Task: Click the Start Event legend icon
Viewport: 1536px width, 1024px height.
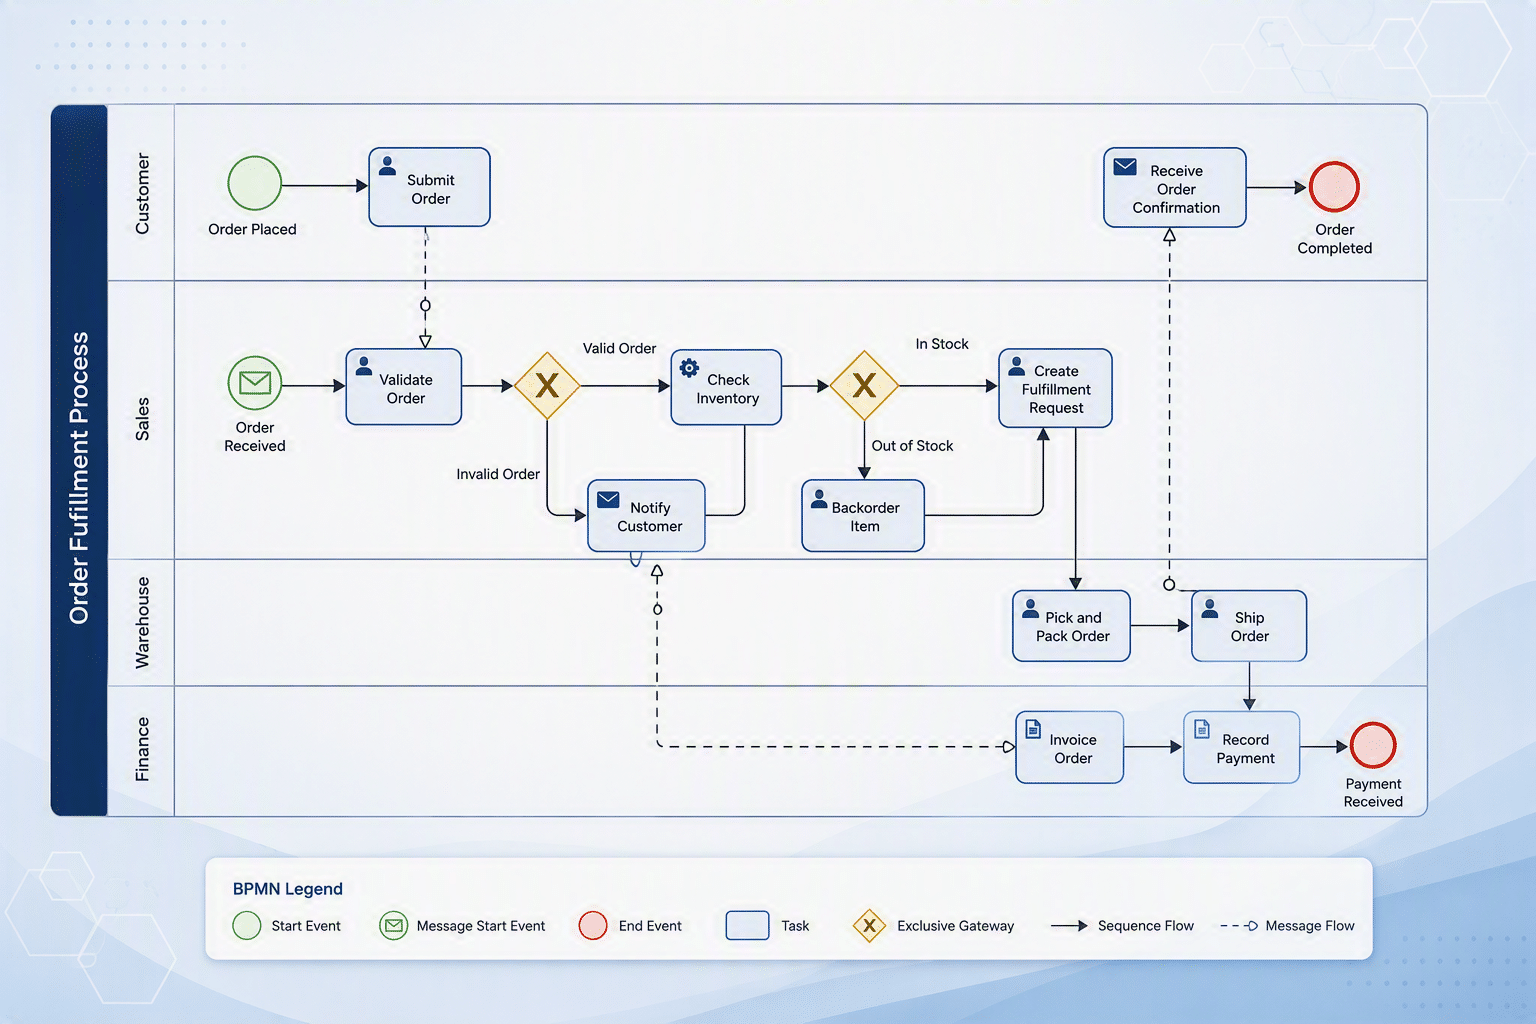Action: tap(247, 926)
